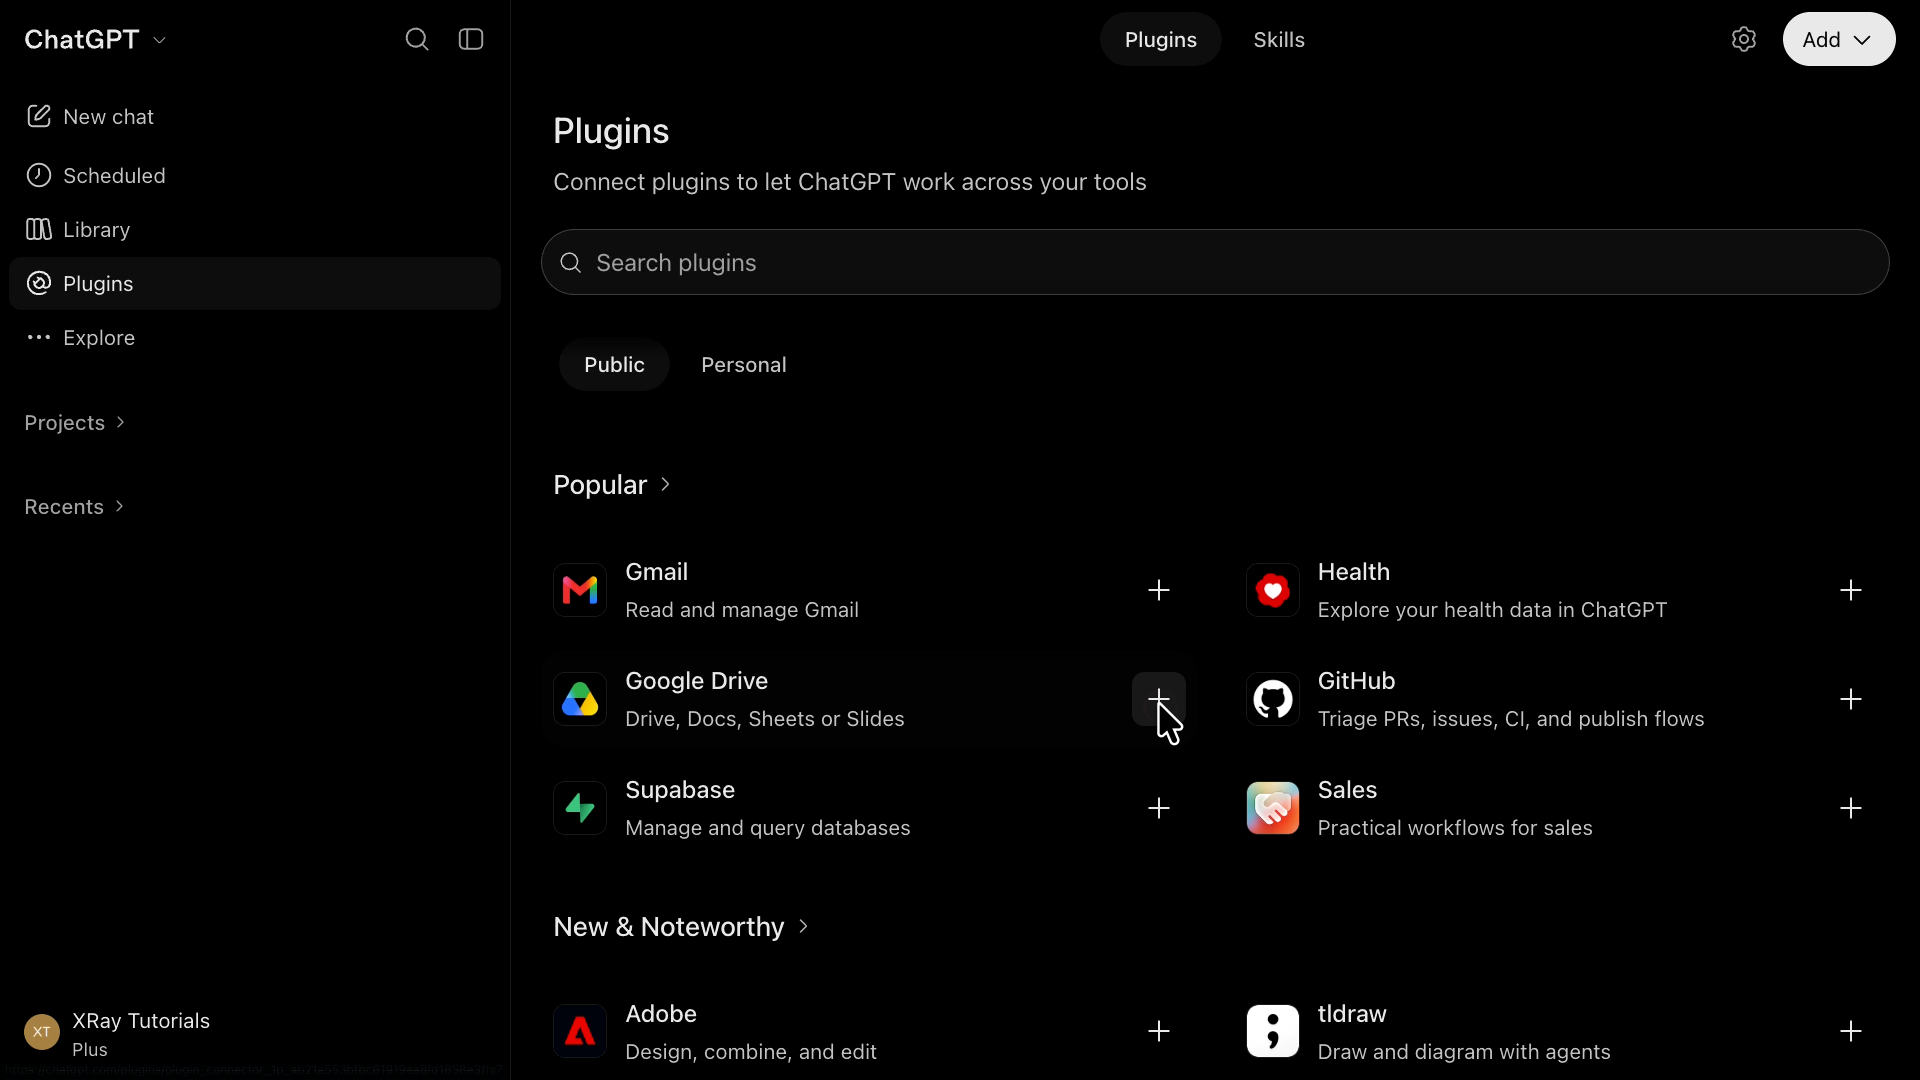This screenshot has height=1080, width=1920.
Task: Switch to the Personal filter tab
Action: [744, 365]
